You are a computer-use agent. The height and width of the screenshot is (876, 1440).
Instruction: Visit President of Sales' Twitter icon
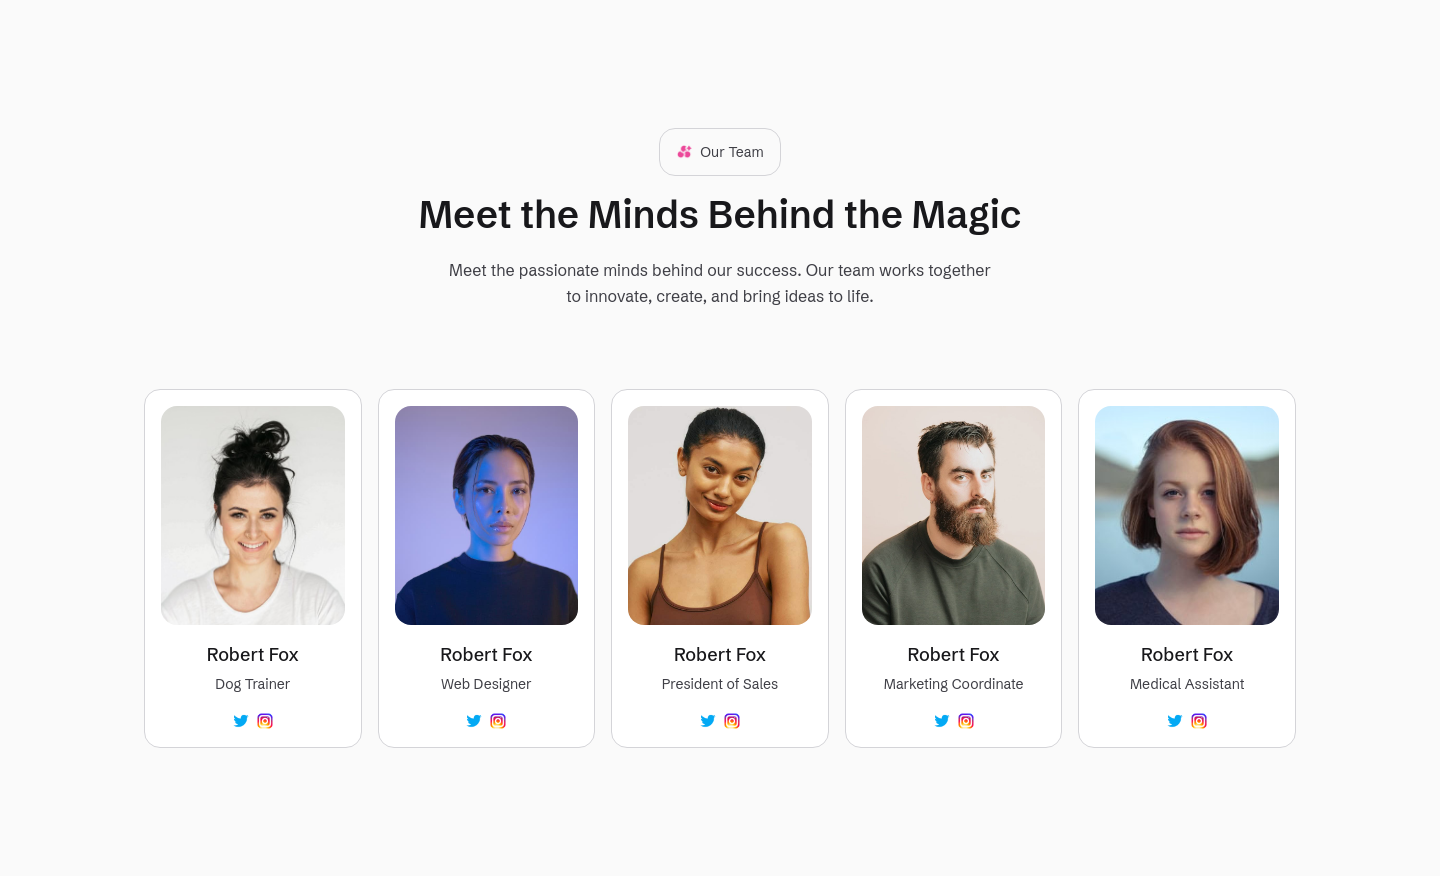tap(708, 721)
